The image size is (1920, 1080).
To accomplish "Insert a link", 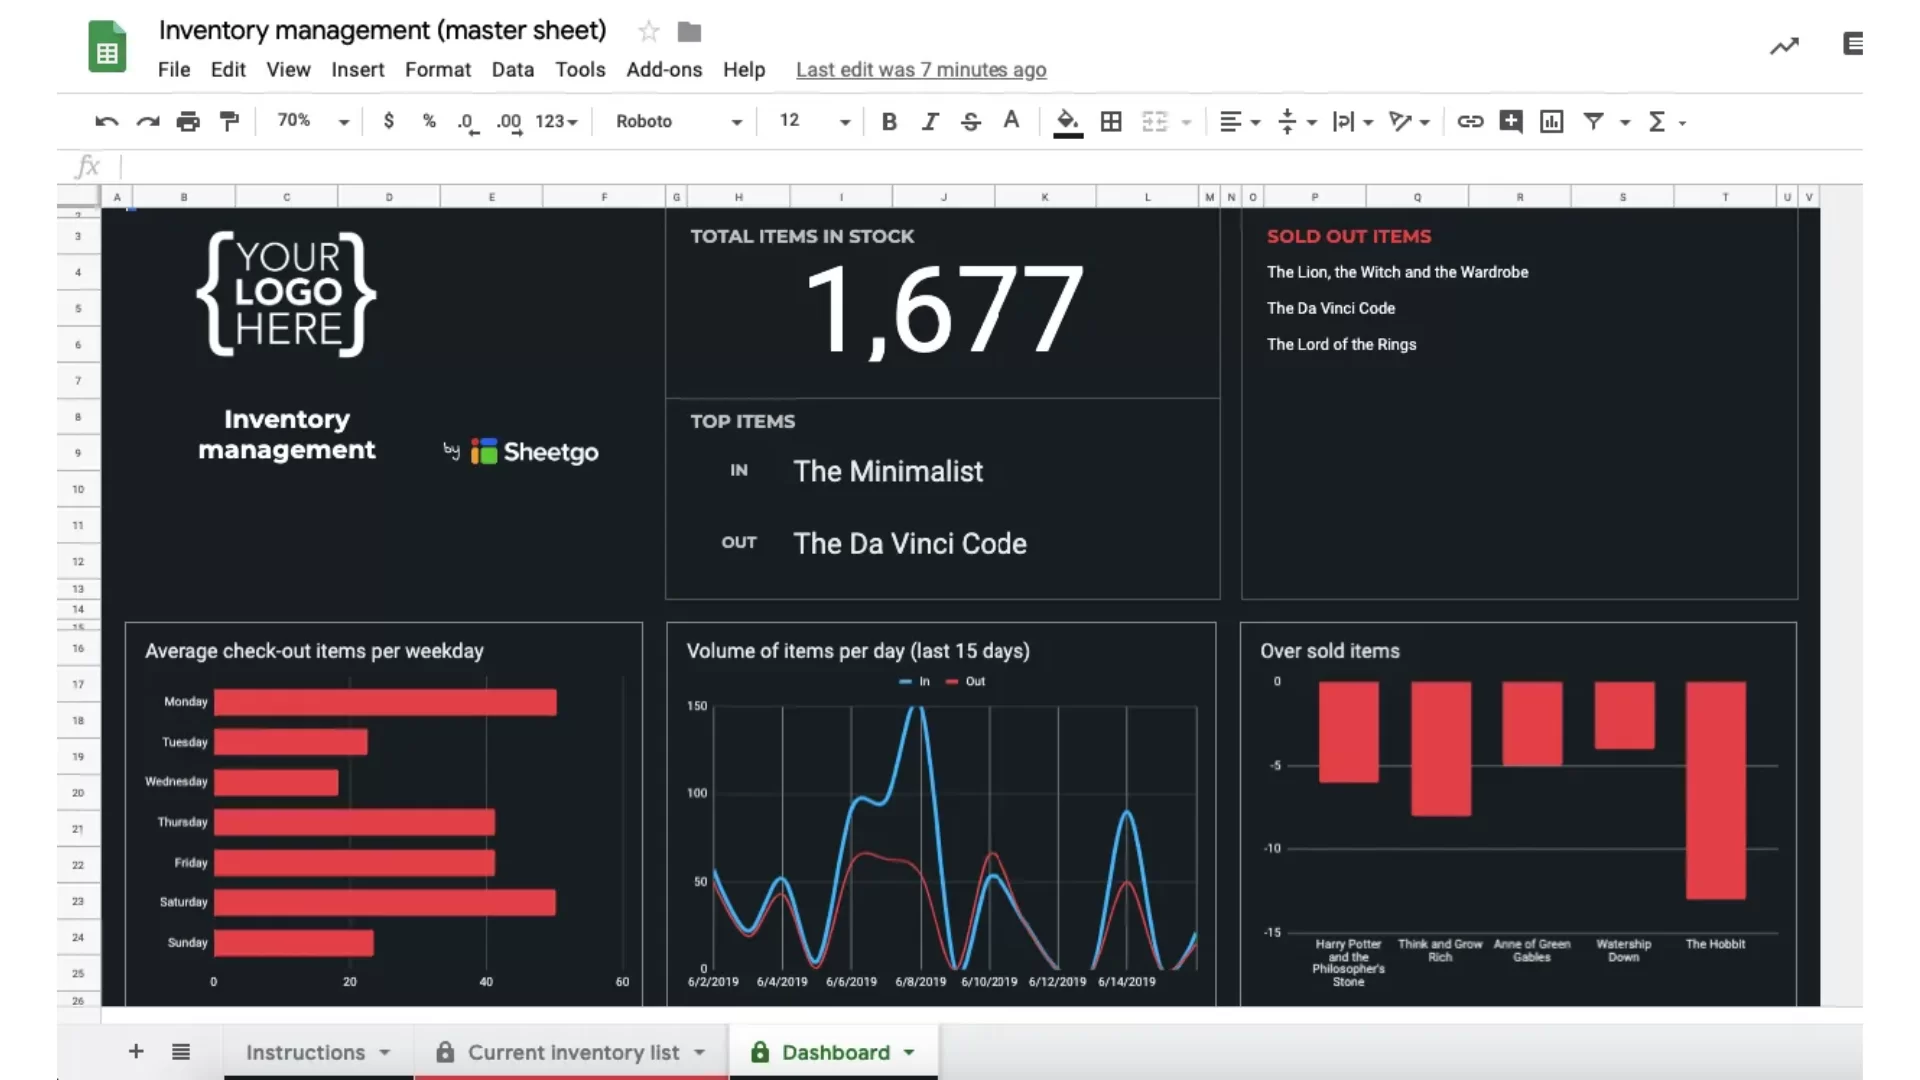I will (1470, 121).
